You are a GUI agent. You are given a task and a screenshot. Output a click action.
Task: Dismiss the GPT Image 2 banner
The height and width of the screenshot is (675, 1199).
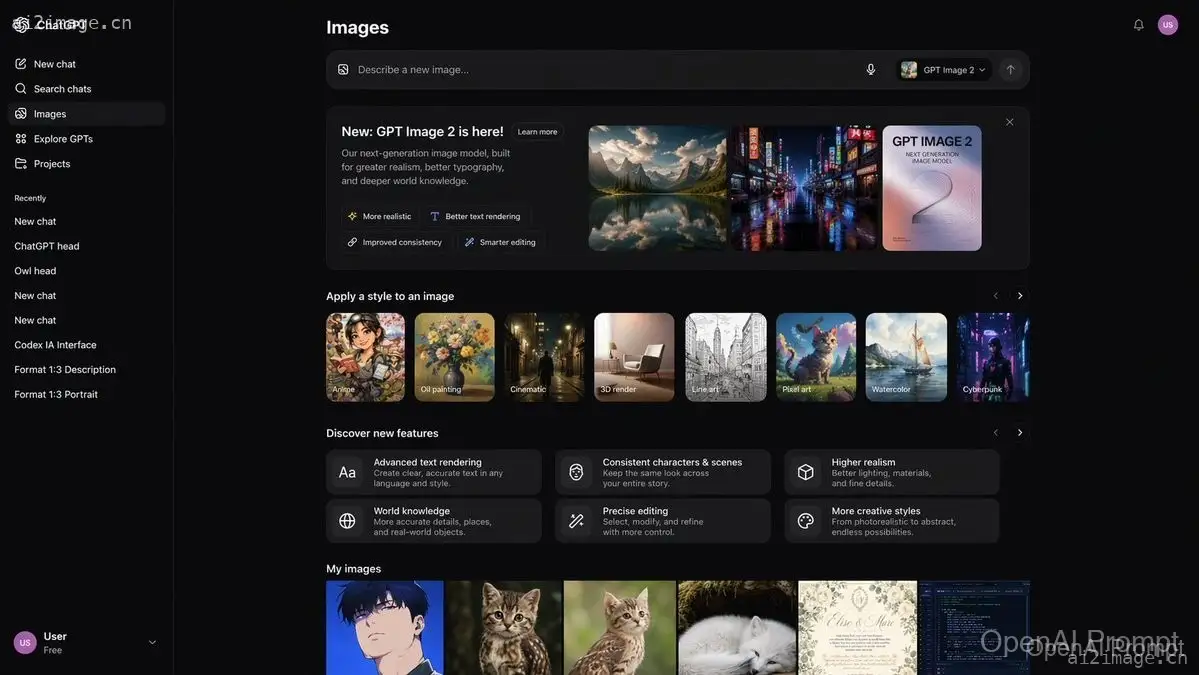tap(1009, 122)
